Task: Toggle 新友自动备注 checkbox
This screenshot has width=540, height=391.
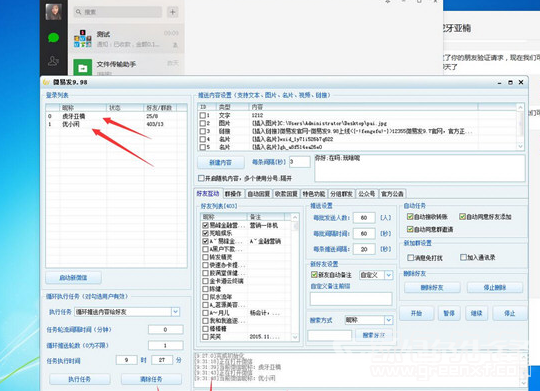Action: [x=314, y=275]
